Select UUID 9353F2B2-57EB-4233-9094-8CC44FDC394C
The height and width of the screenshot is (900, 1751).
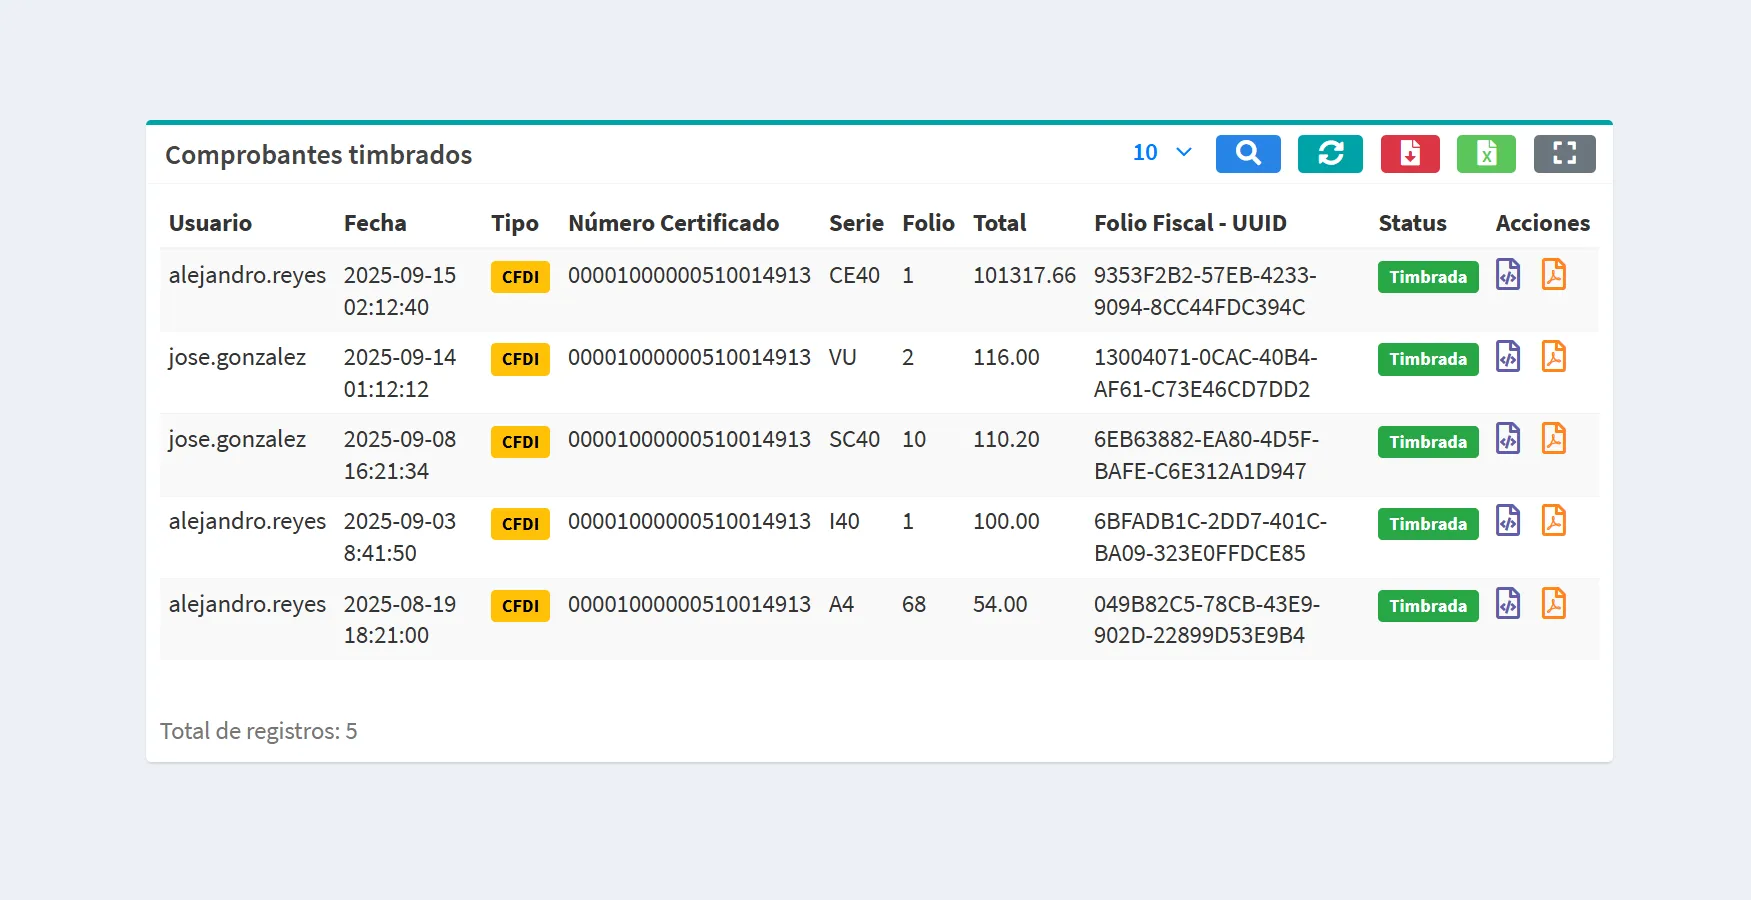pos(1205,291)
